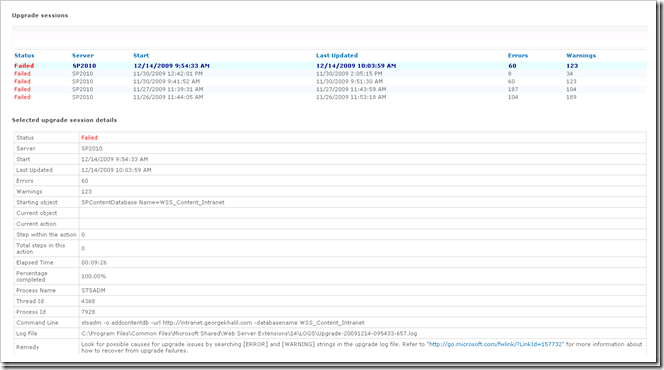The width and height of the screenshot is (664, 370).
Task: Click the Log File path value
Action: point(249,334)
